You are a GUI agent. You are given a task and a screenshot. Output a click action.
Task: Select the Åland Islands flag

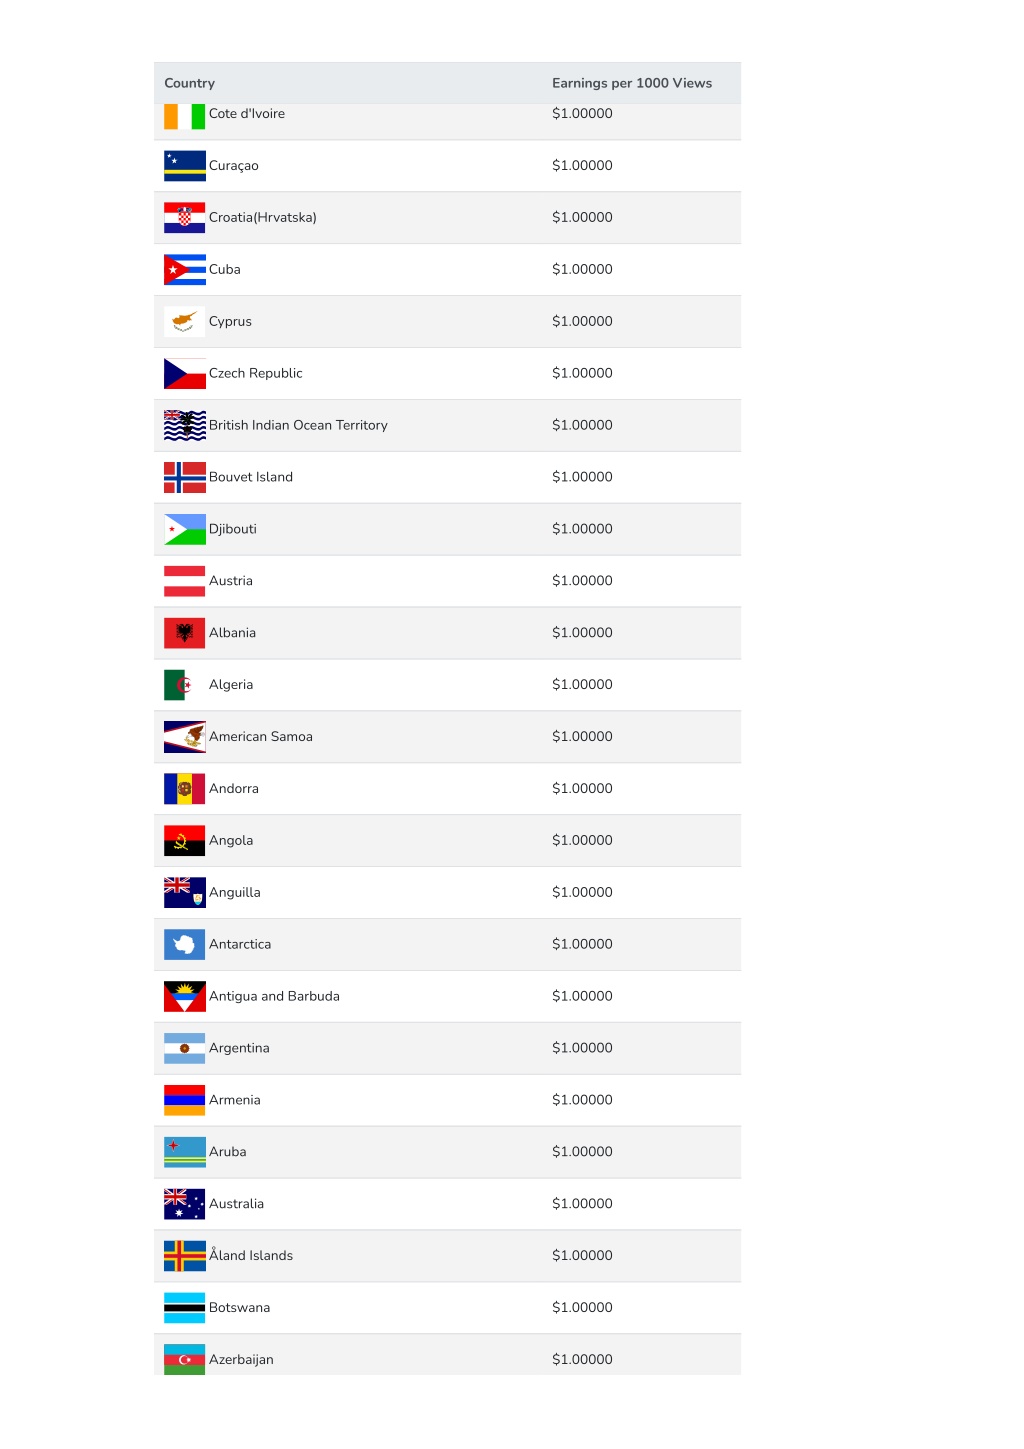tap(185, 1256)
